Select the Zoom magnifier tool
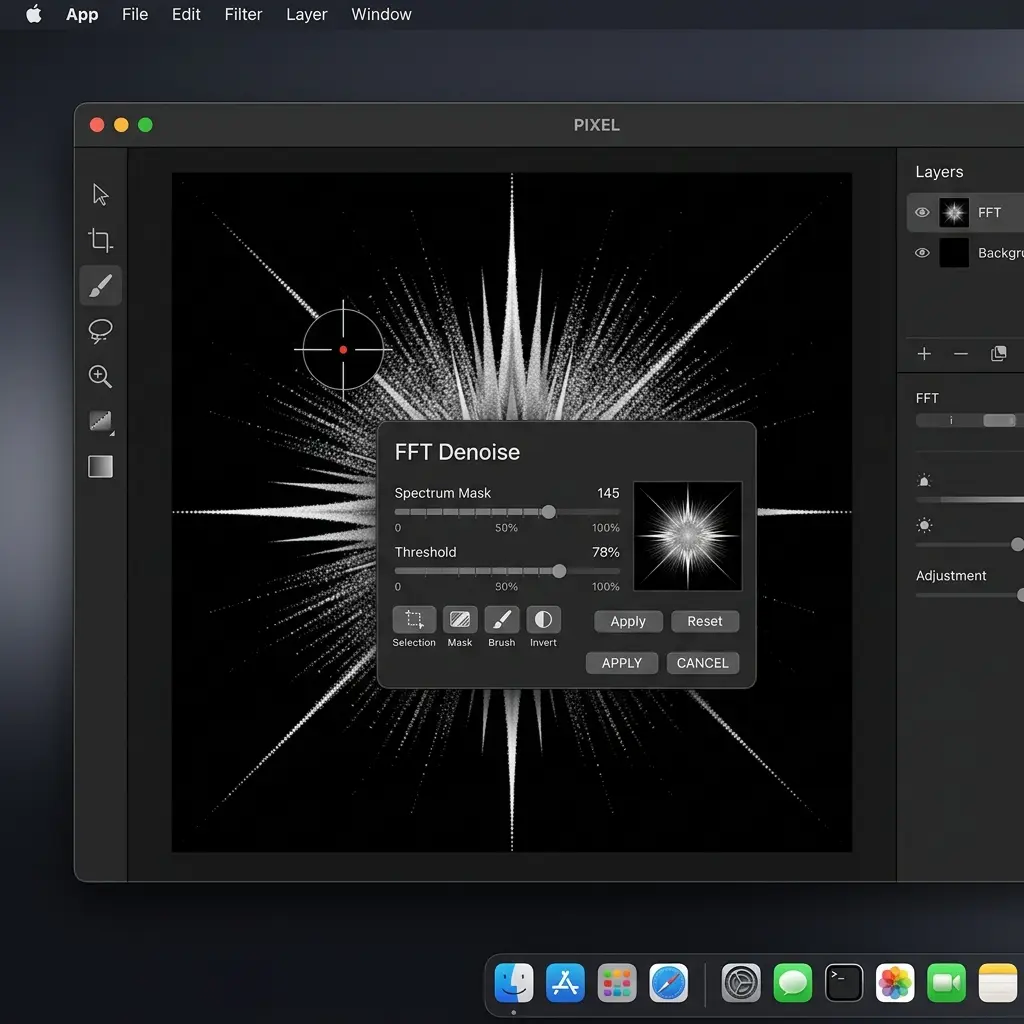 (x=100, y=377)
